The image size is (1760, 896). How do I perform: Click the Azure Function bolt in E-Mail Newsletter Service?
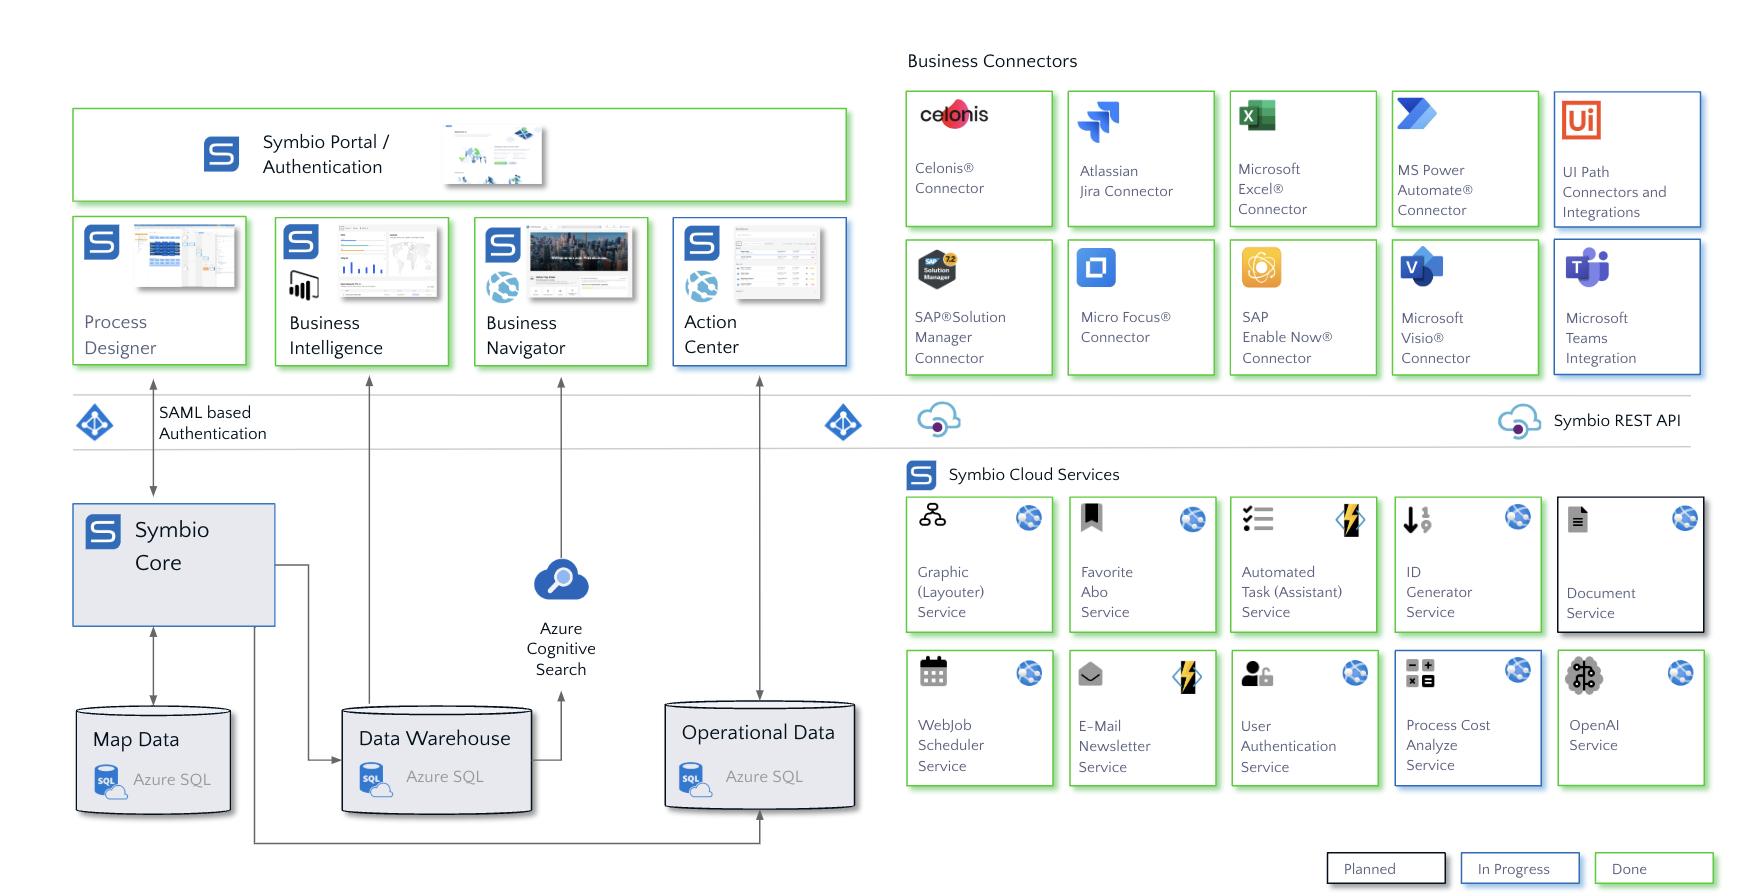(1187, 677)
